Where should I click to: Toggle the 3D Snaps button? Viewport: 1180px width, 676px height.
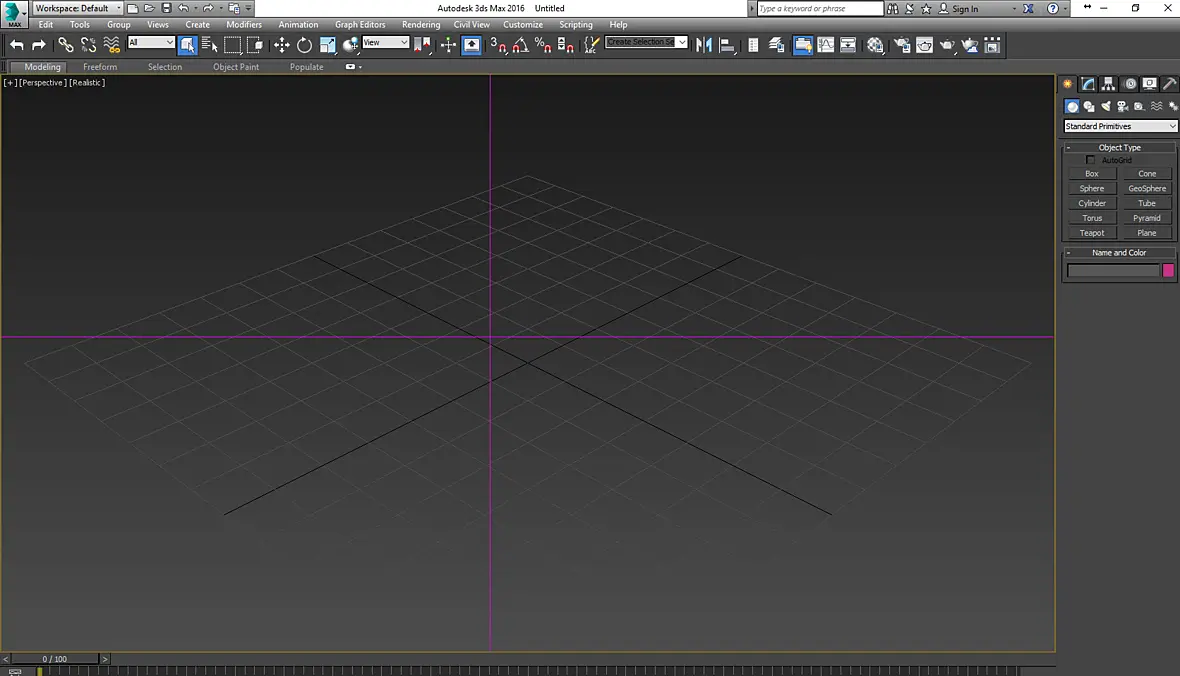[x=498, y=45]
